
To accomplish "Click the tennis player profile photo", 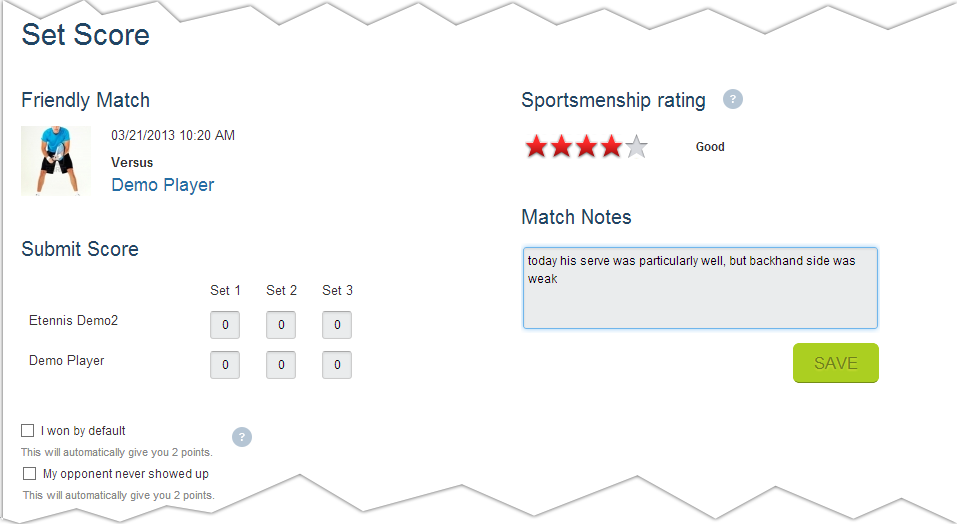I will click(x=56, y=160).
